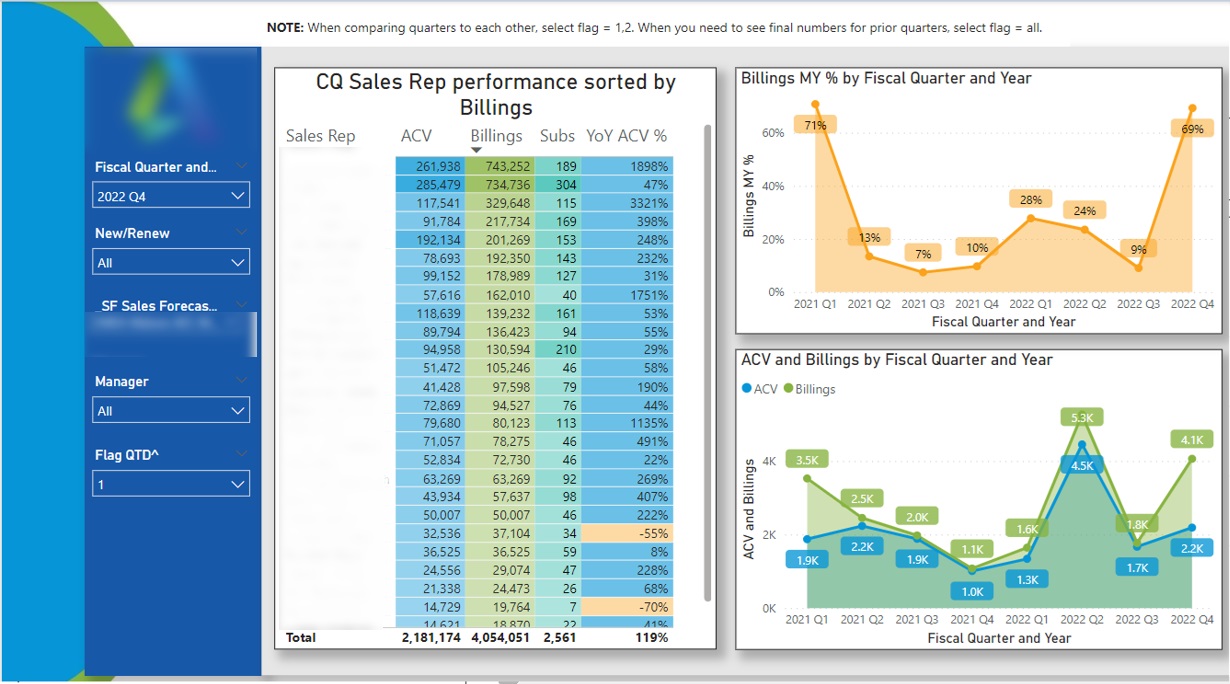Collapse the Fiscal Quarter slicer header chevron
Viewport: 1230px width, 684px height.
[240, 167]
